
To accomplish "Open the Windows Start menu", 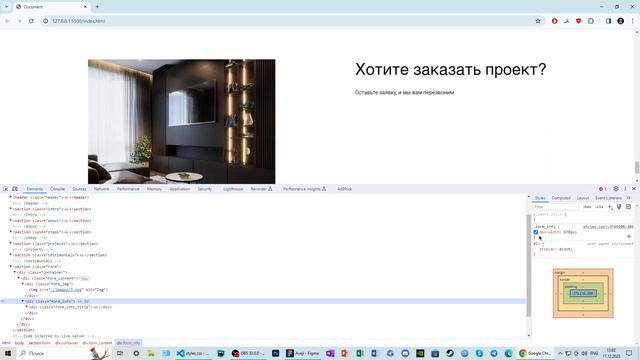I will coord(7,353).
